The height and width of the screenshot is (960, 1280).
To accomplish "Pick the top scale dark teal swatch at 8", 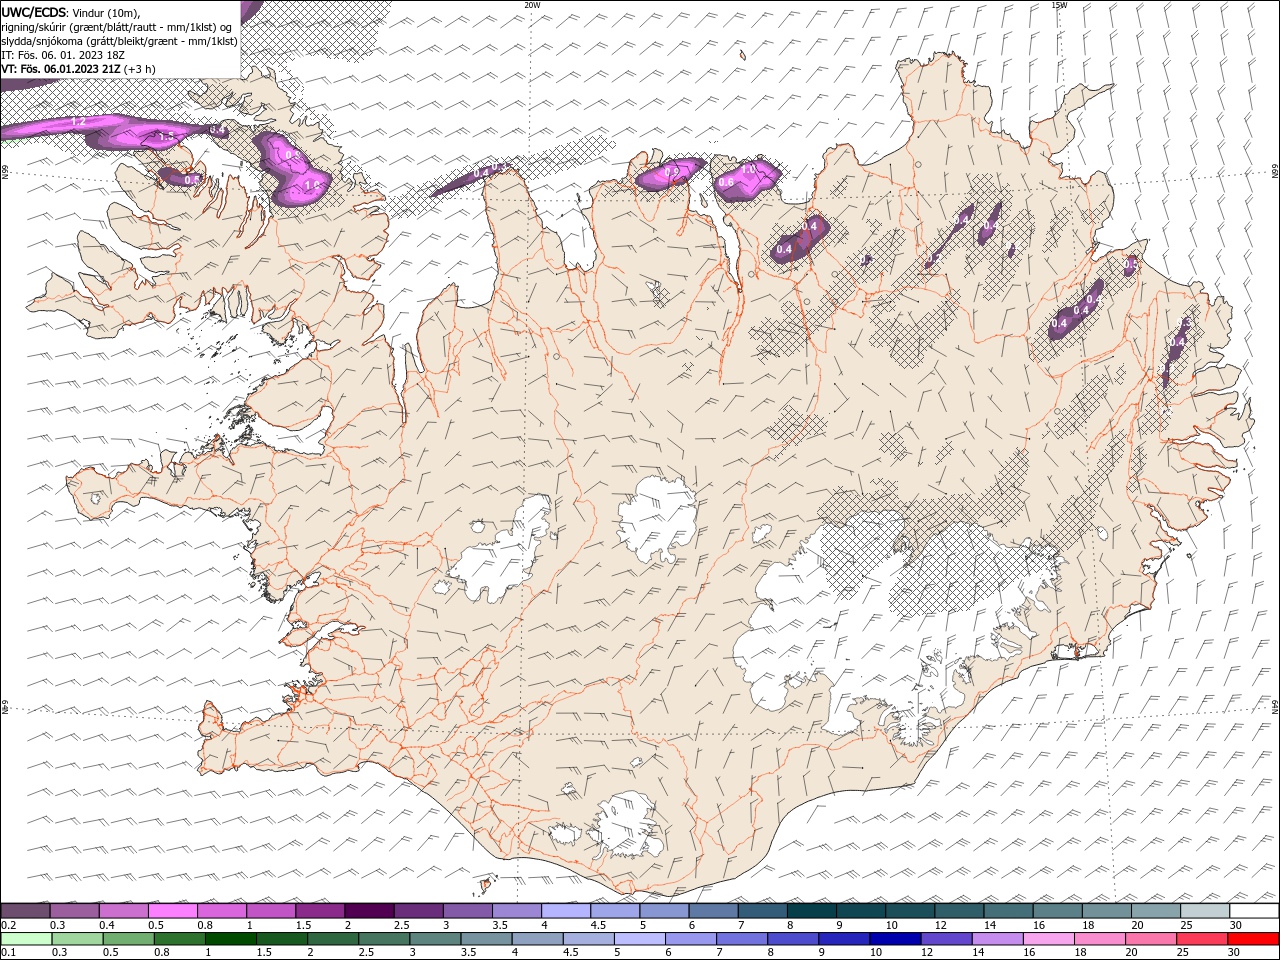I will tap(812, 911).
